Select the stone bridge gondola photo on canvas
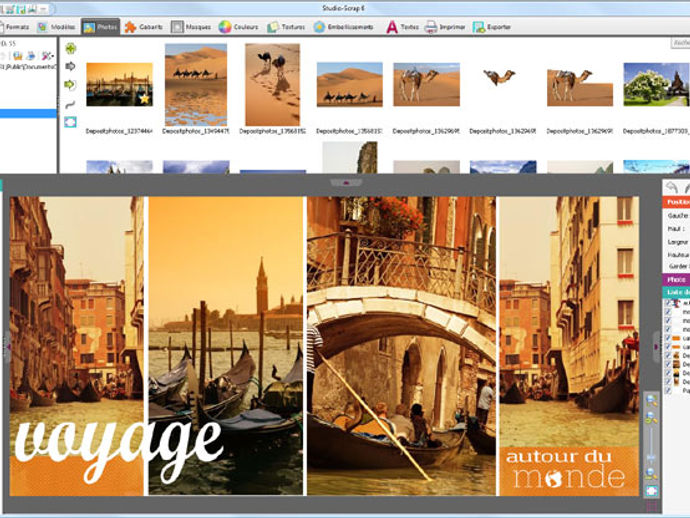The image size is (690, 518). click(x=401, y=346)
